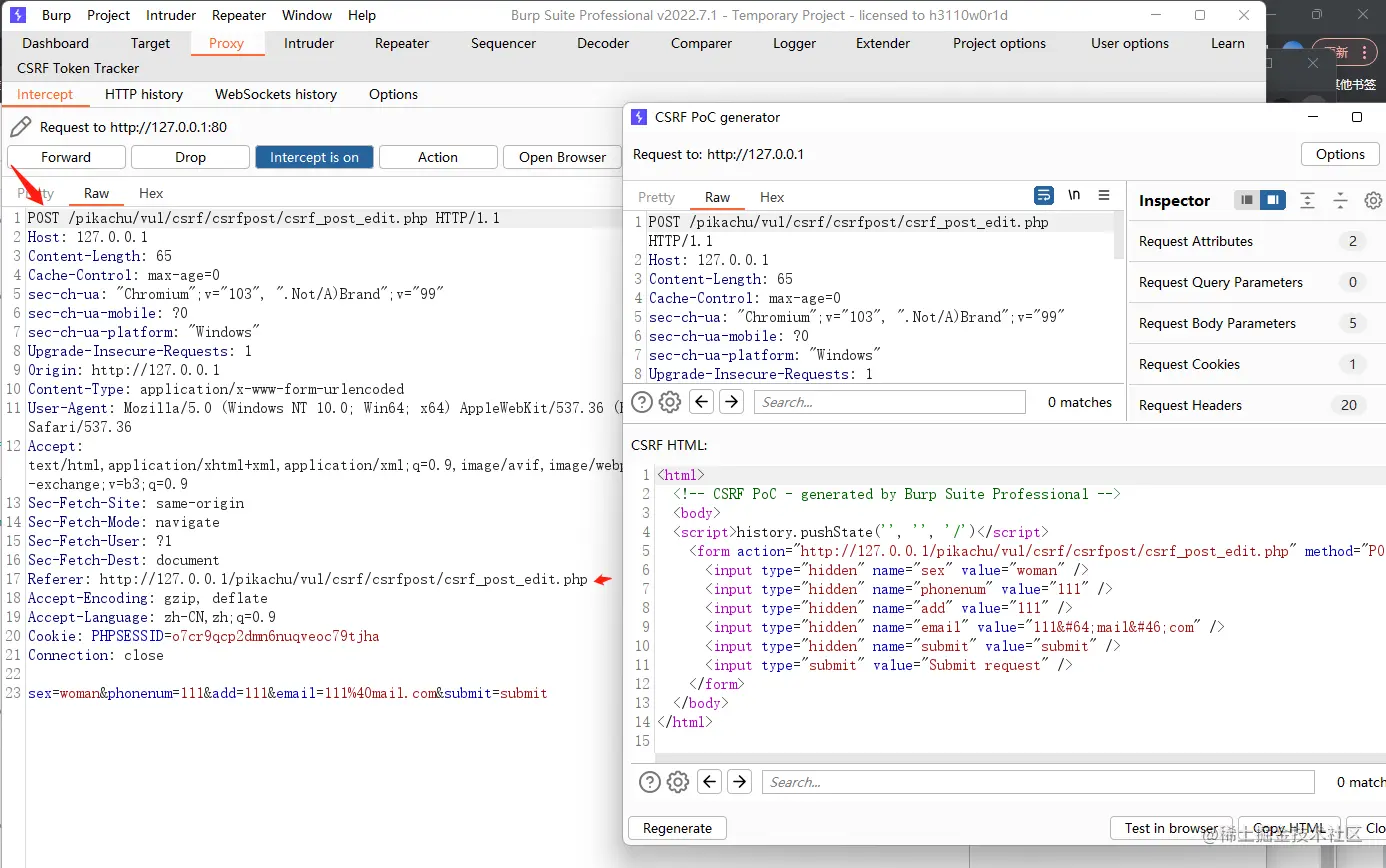This screenshot has height=868, width=1386.
Task: Open the User options tab
Action: [1130, 43]
